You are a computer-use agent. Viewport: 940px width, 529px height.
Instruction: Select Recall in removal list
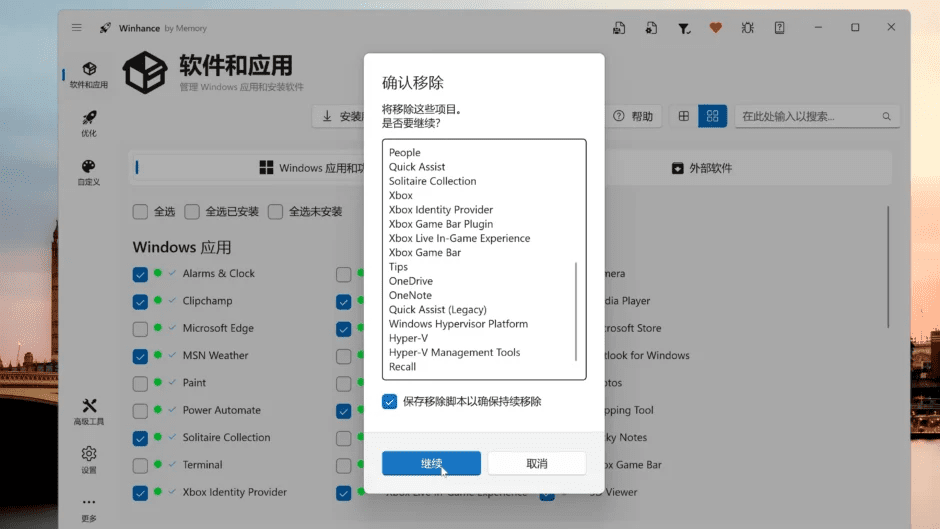point(402,366)
